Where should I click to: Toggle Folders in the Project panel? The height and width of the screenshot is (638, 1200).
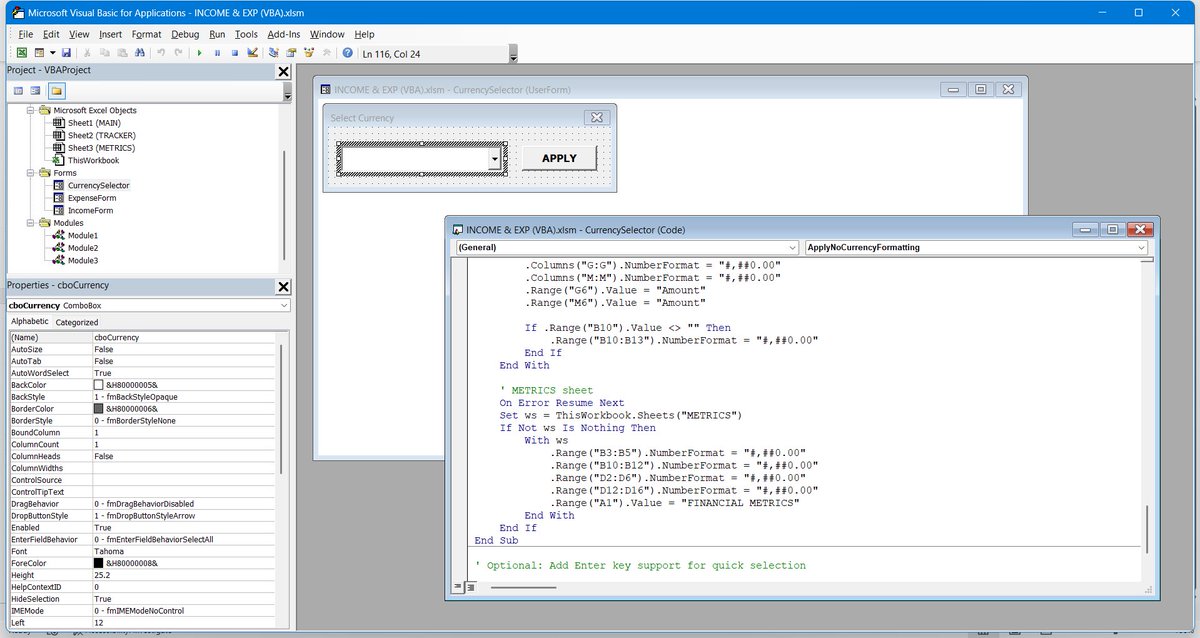coord(57,91)
